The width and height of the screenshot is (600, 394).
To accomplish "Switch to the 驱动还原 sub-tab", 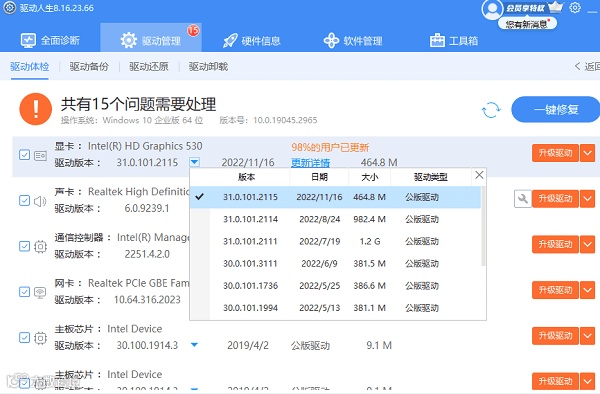I will pos(149,67).
